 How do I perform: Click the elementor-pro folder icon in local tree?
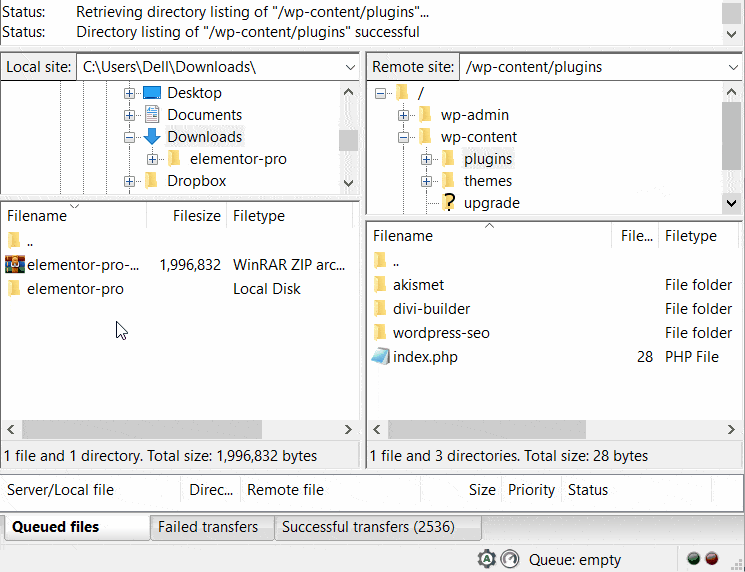click(x=174, y=158)
